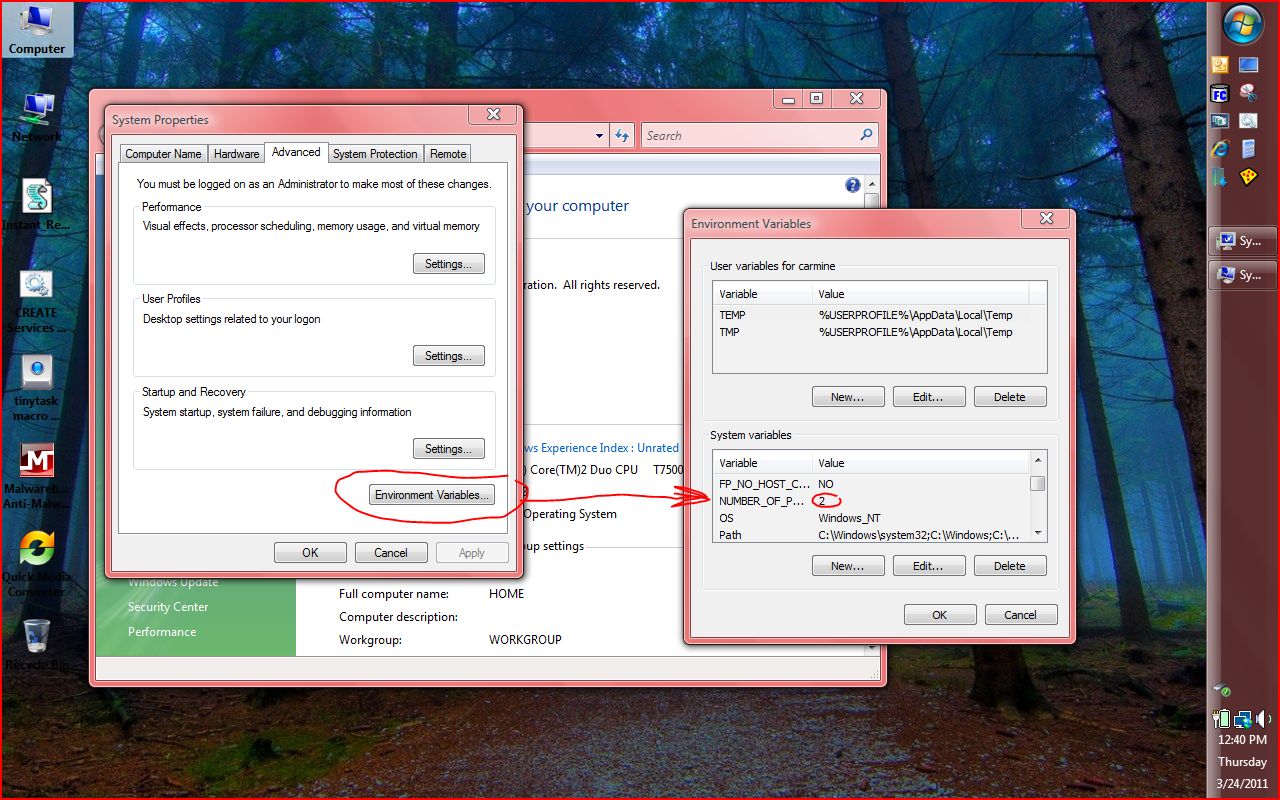Image resolution: width=1280 pixels, height=800 pixels.
Task: Click the search magnifier in System window
Action: click(866, 135)
